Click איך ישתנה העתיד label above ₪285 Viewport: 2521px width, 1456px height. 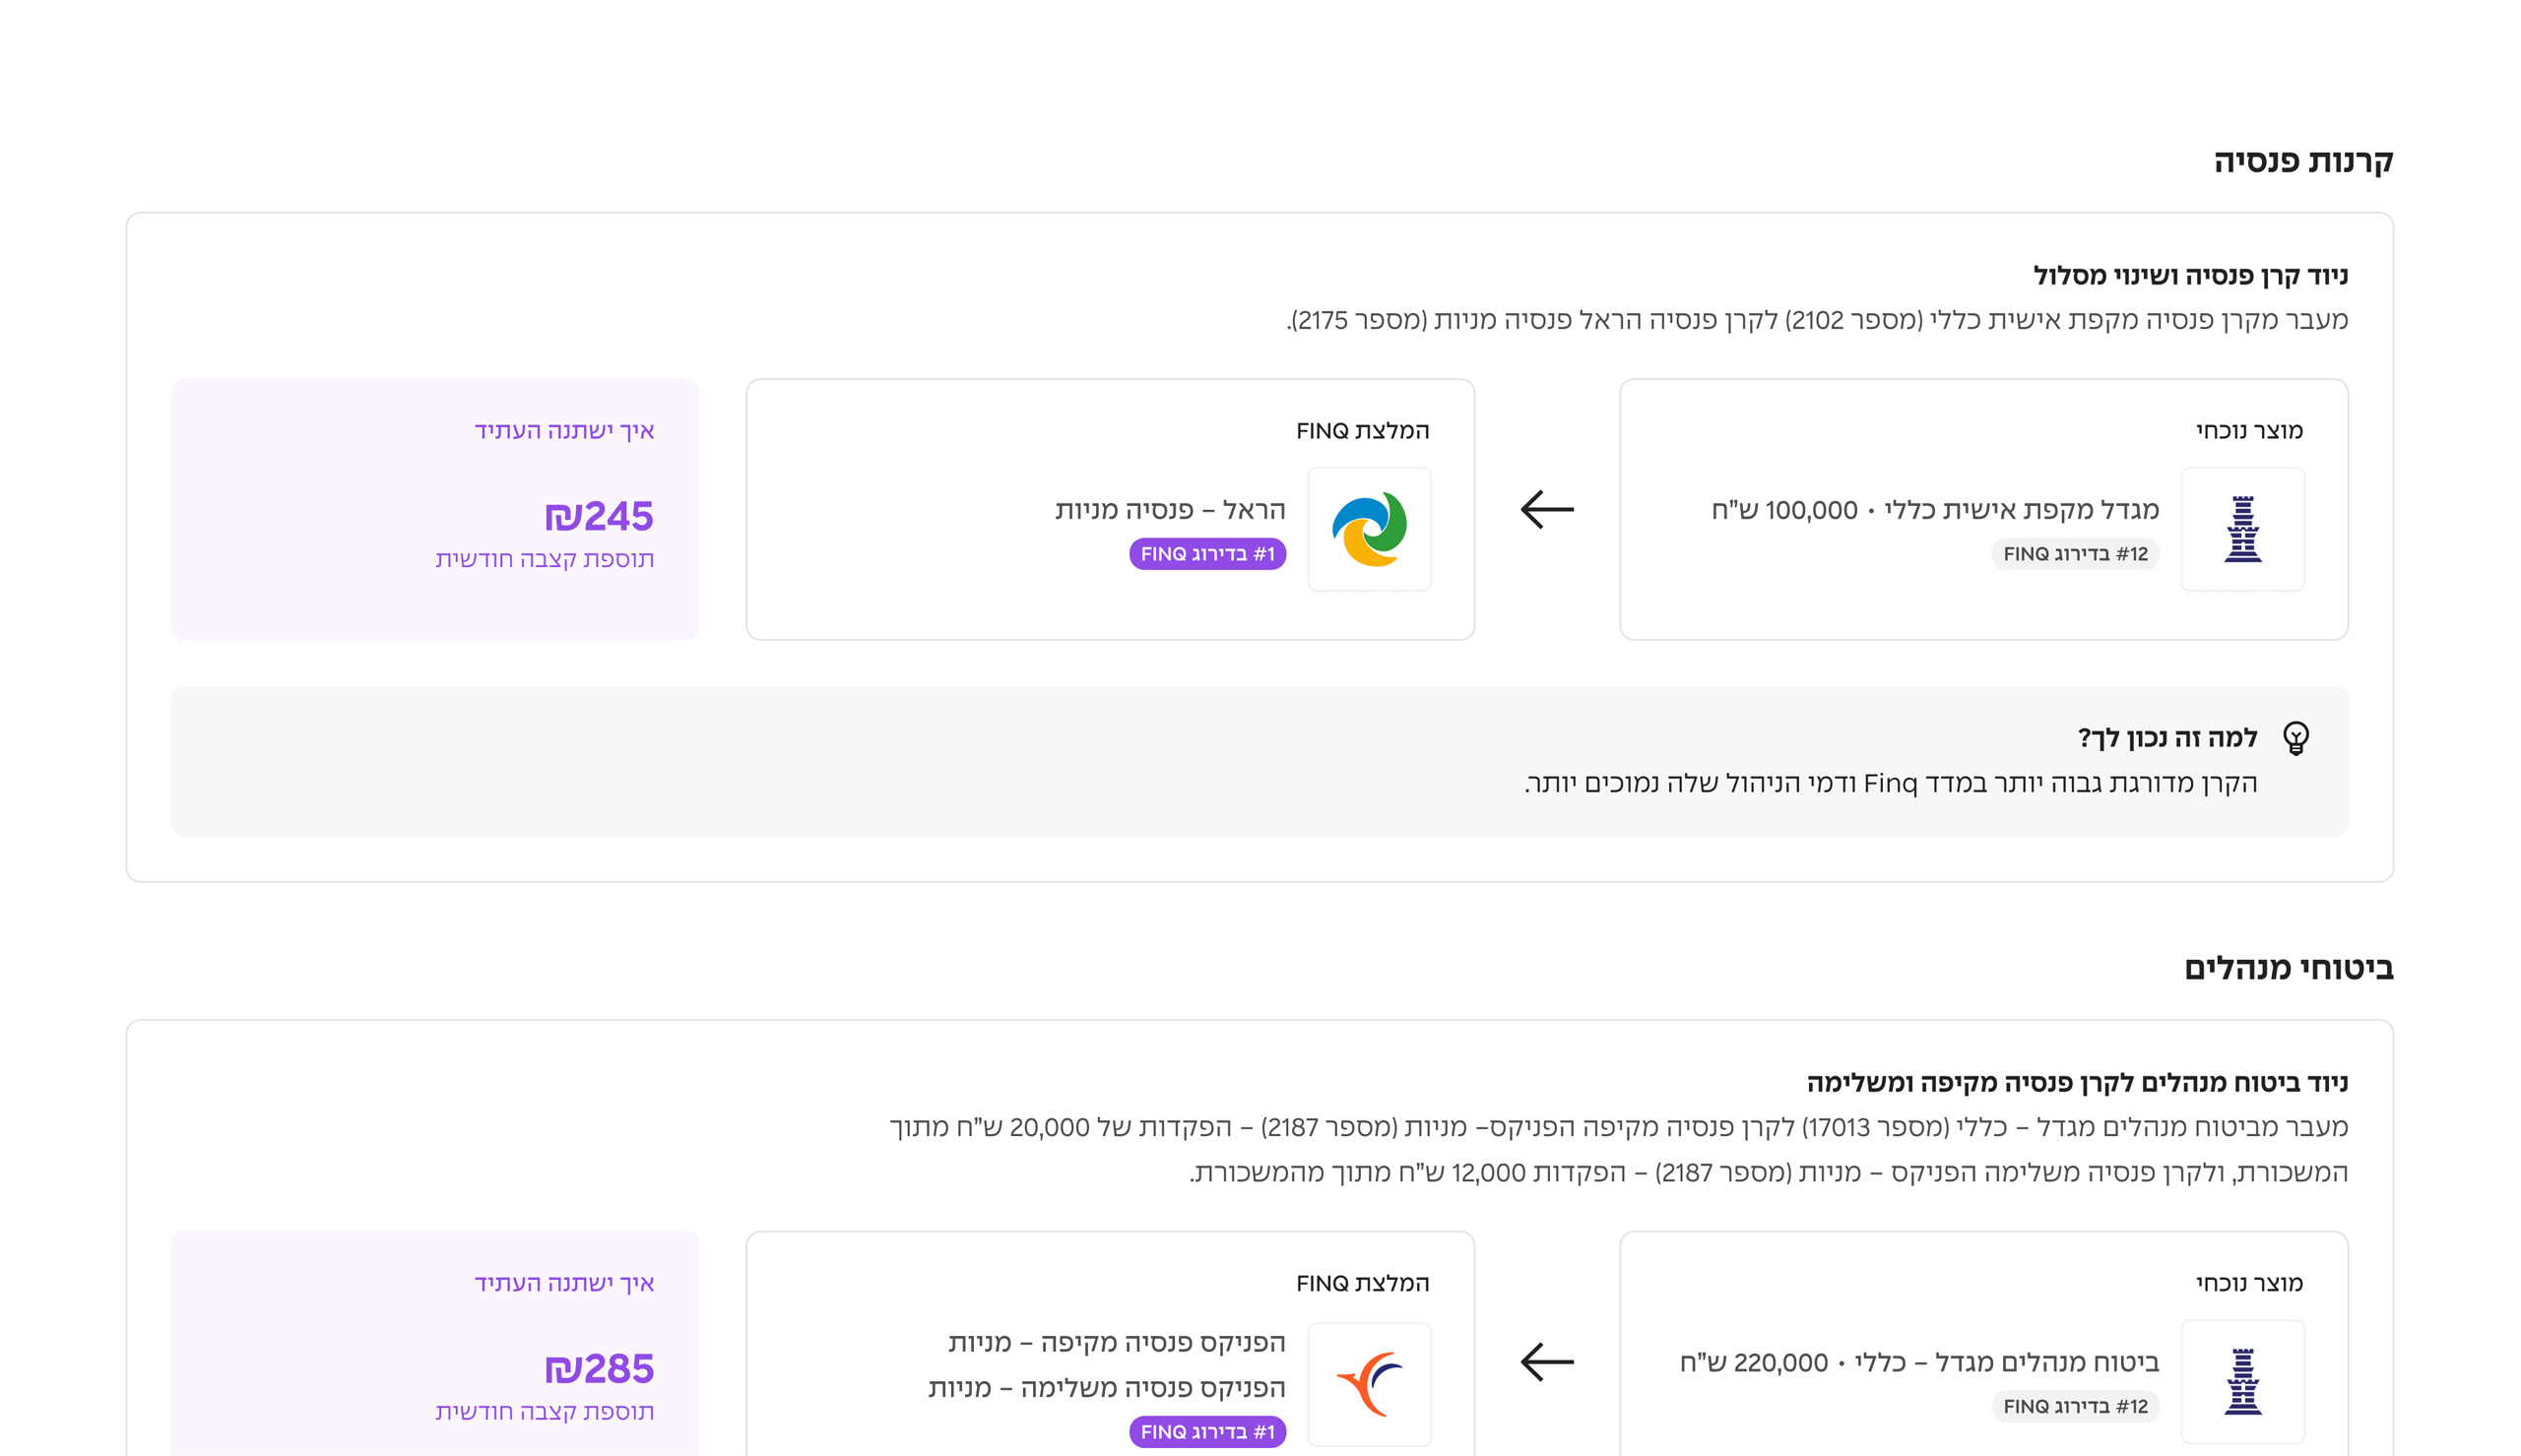(564, 1284)
